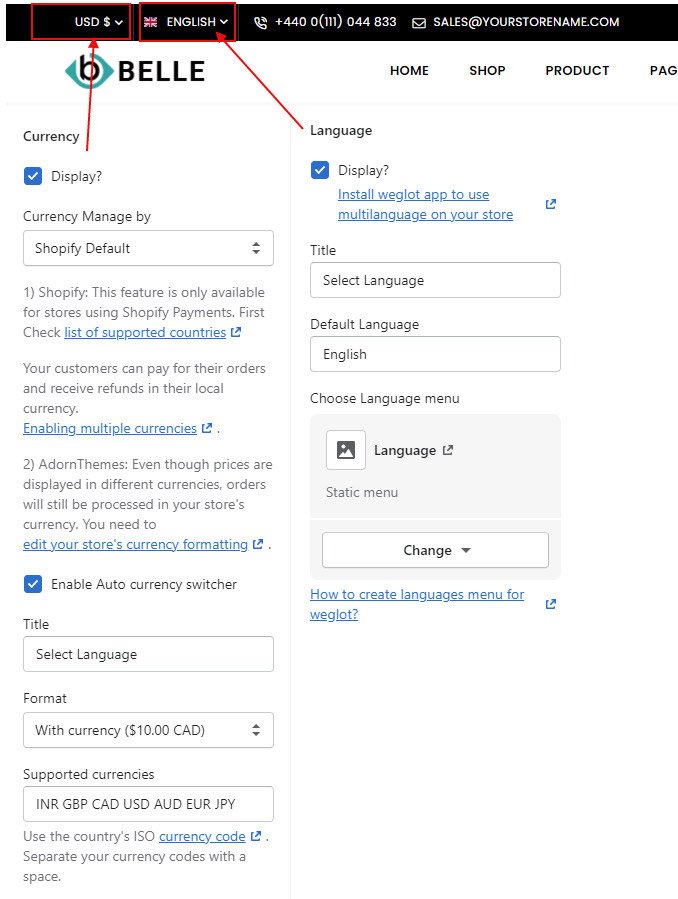
Task: Click the Change menu button
Action: coord(435,550)
